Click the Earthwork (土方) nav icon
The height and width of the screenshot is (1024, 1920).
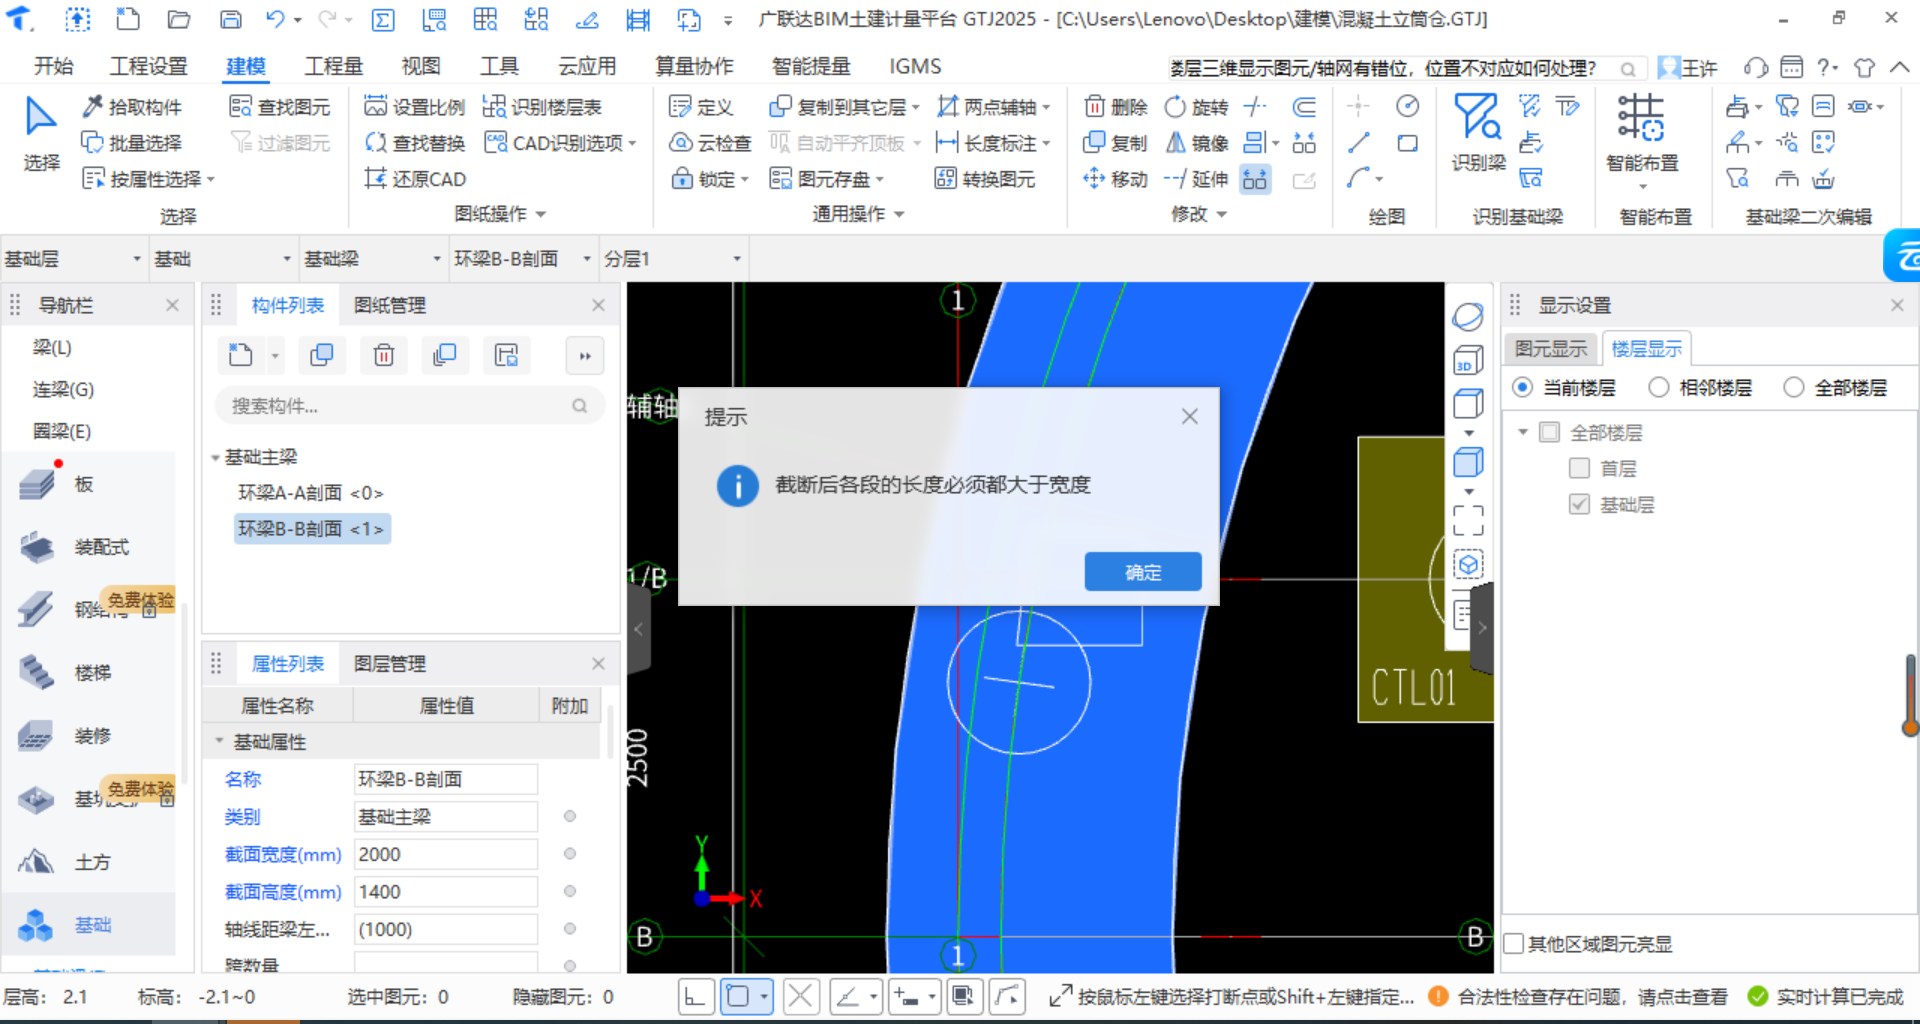(37, 861)
